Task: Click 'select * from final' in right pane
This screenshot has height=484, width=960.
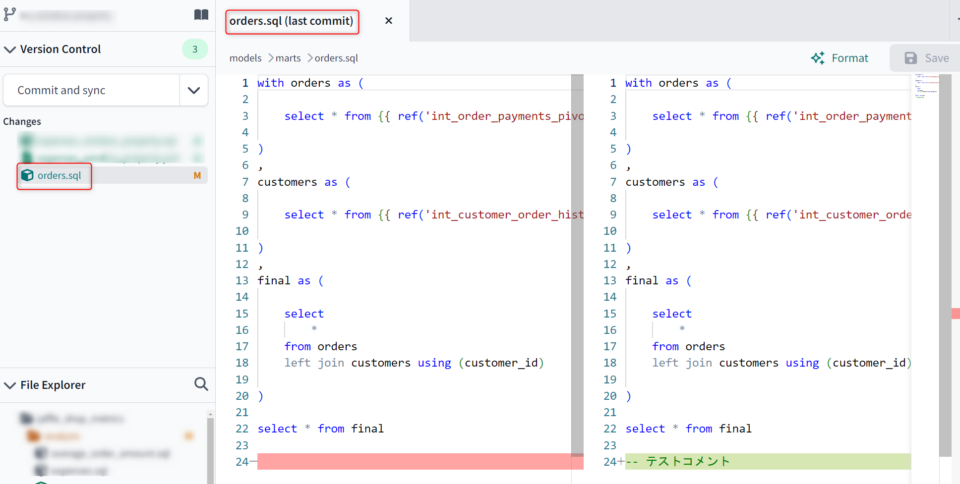Action: coord(688,429)
